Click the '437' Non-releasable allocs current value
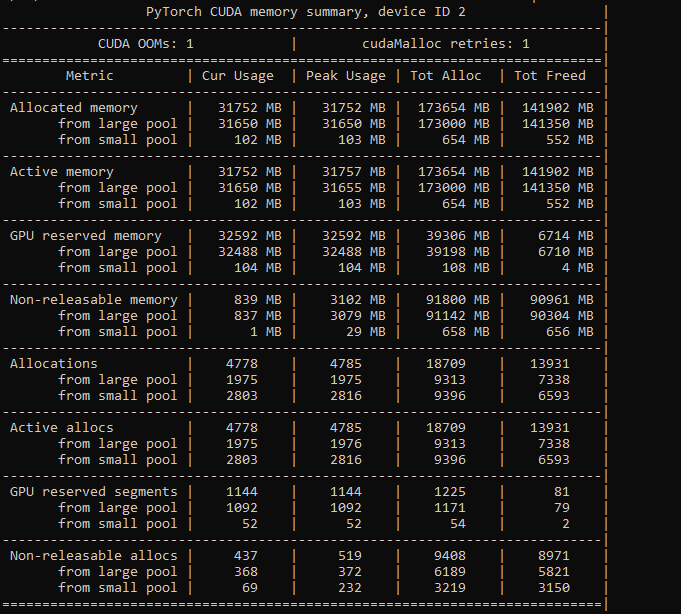The height and width of the screenshot is (614, 681). [246, 555]
